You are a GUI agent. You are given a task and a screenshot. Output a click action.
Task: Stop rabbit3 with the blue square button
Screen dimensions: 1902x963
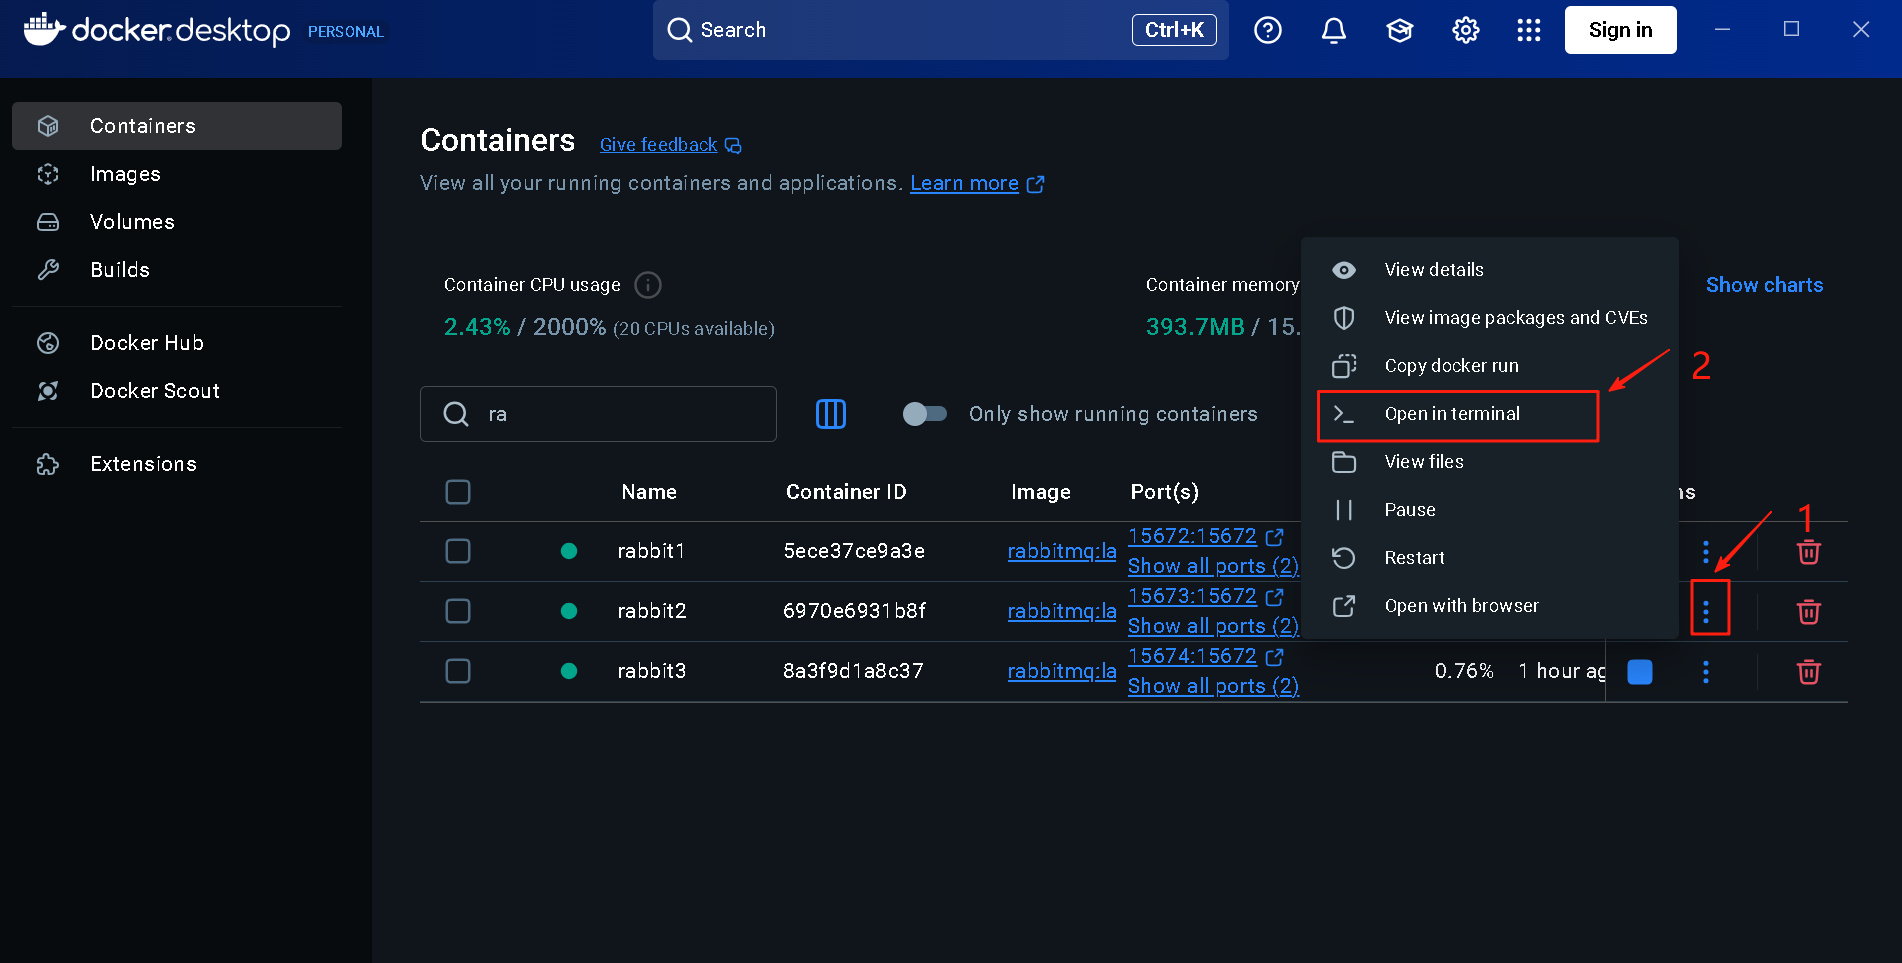coord(1639,672)
